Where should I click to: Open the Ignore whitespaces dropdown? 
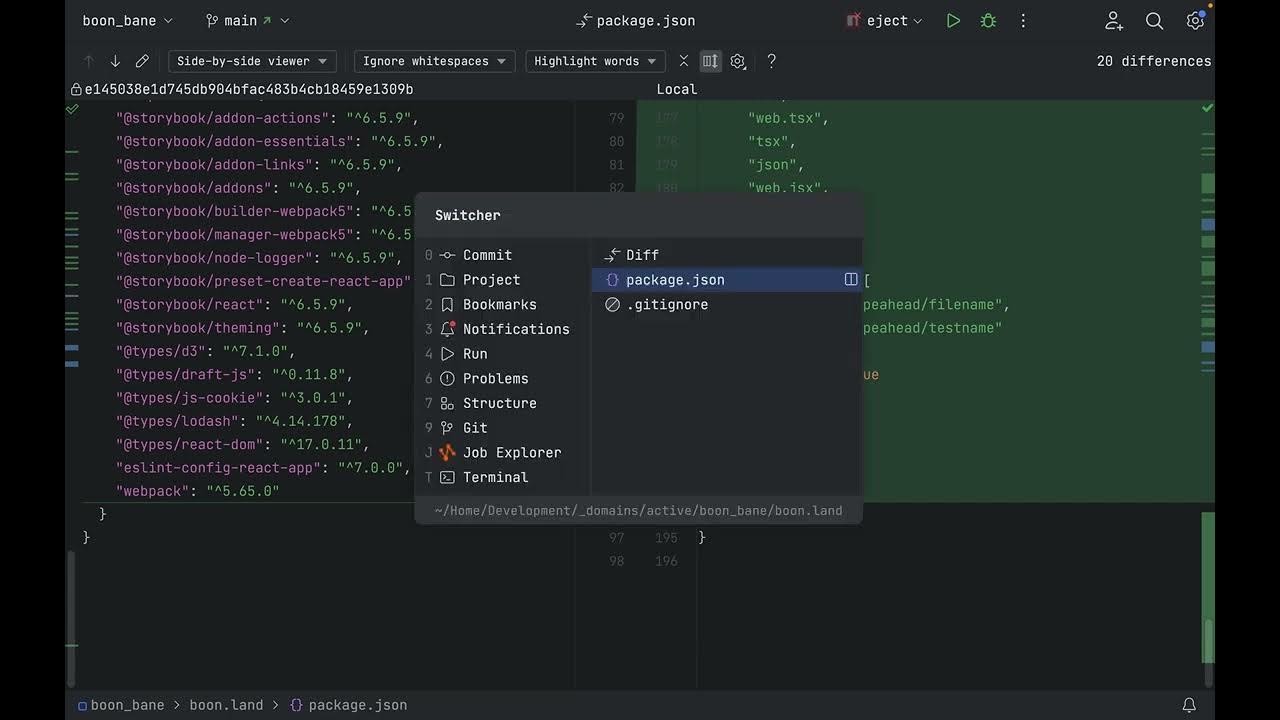click(435, 61)
